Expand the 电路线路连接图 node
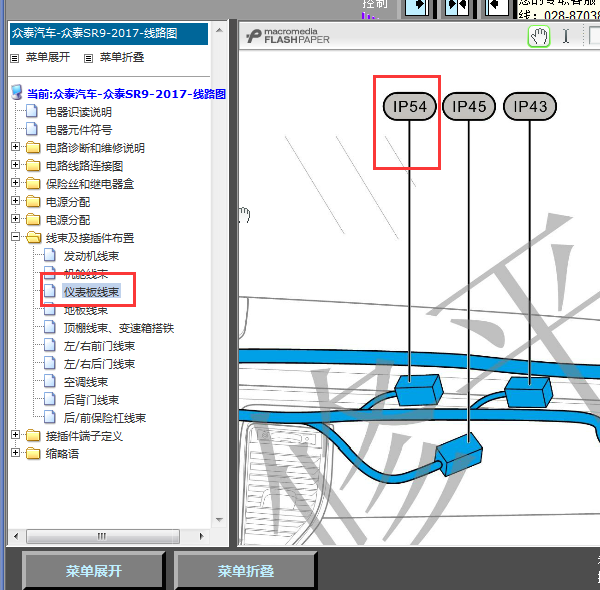 15,165
